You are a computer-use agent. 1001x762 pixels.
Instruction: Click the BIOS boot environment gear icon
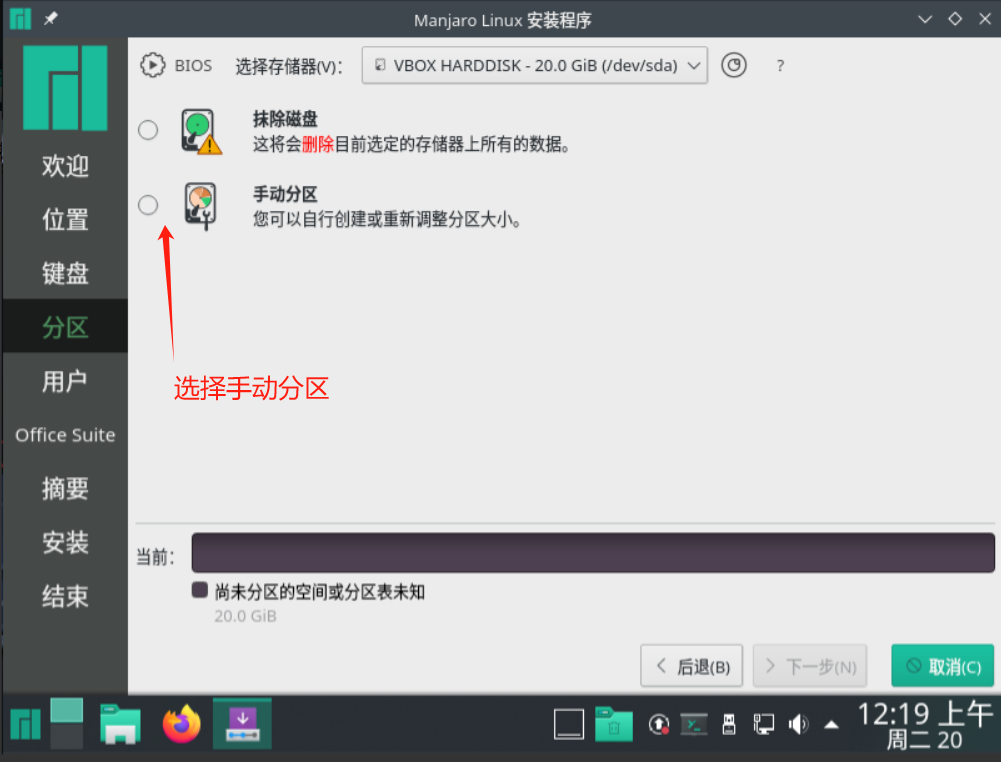click(x=151, y=66)
